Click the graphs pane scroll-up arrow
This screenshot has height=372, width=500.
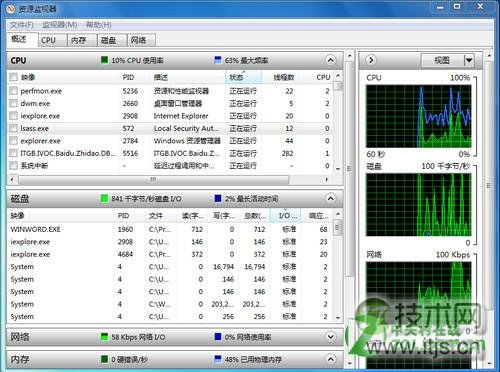(489, 55)
